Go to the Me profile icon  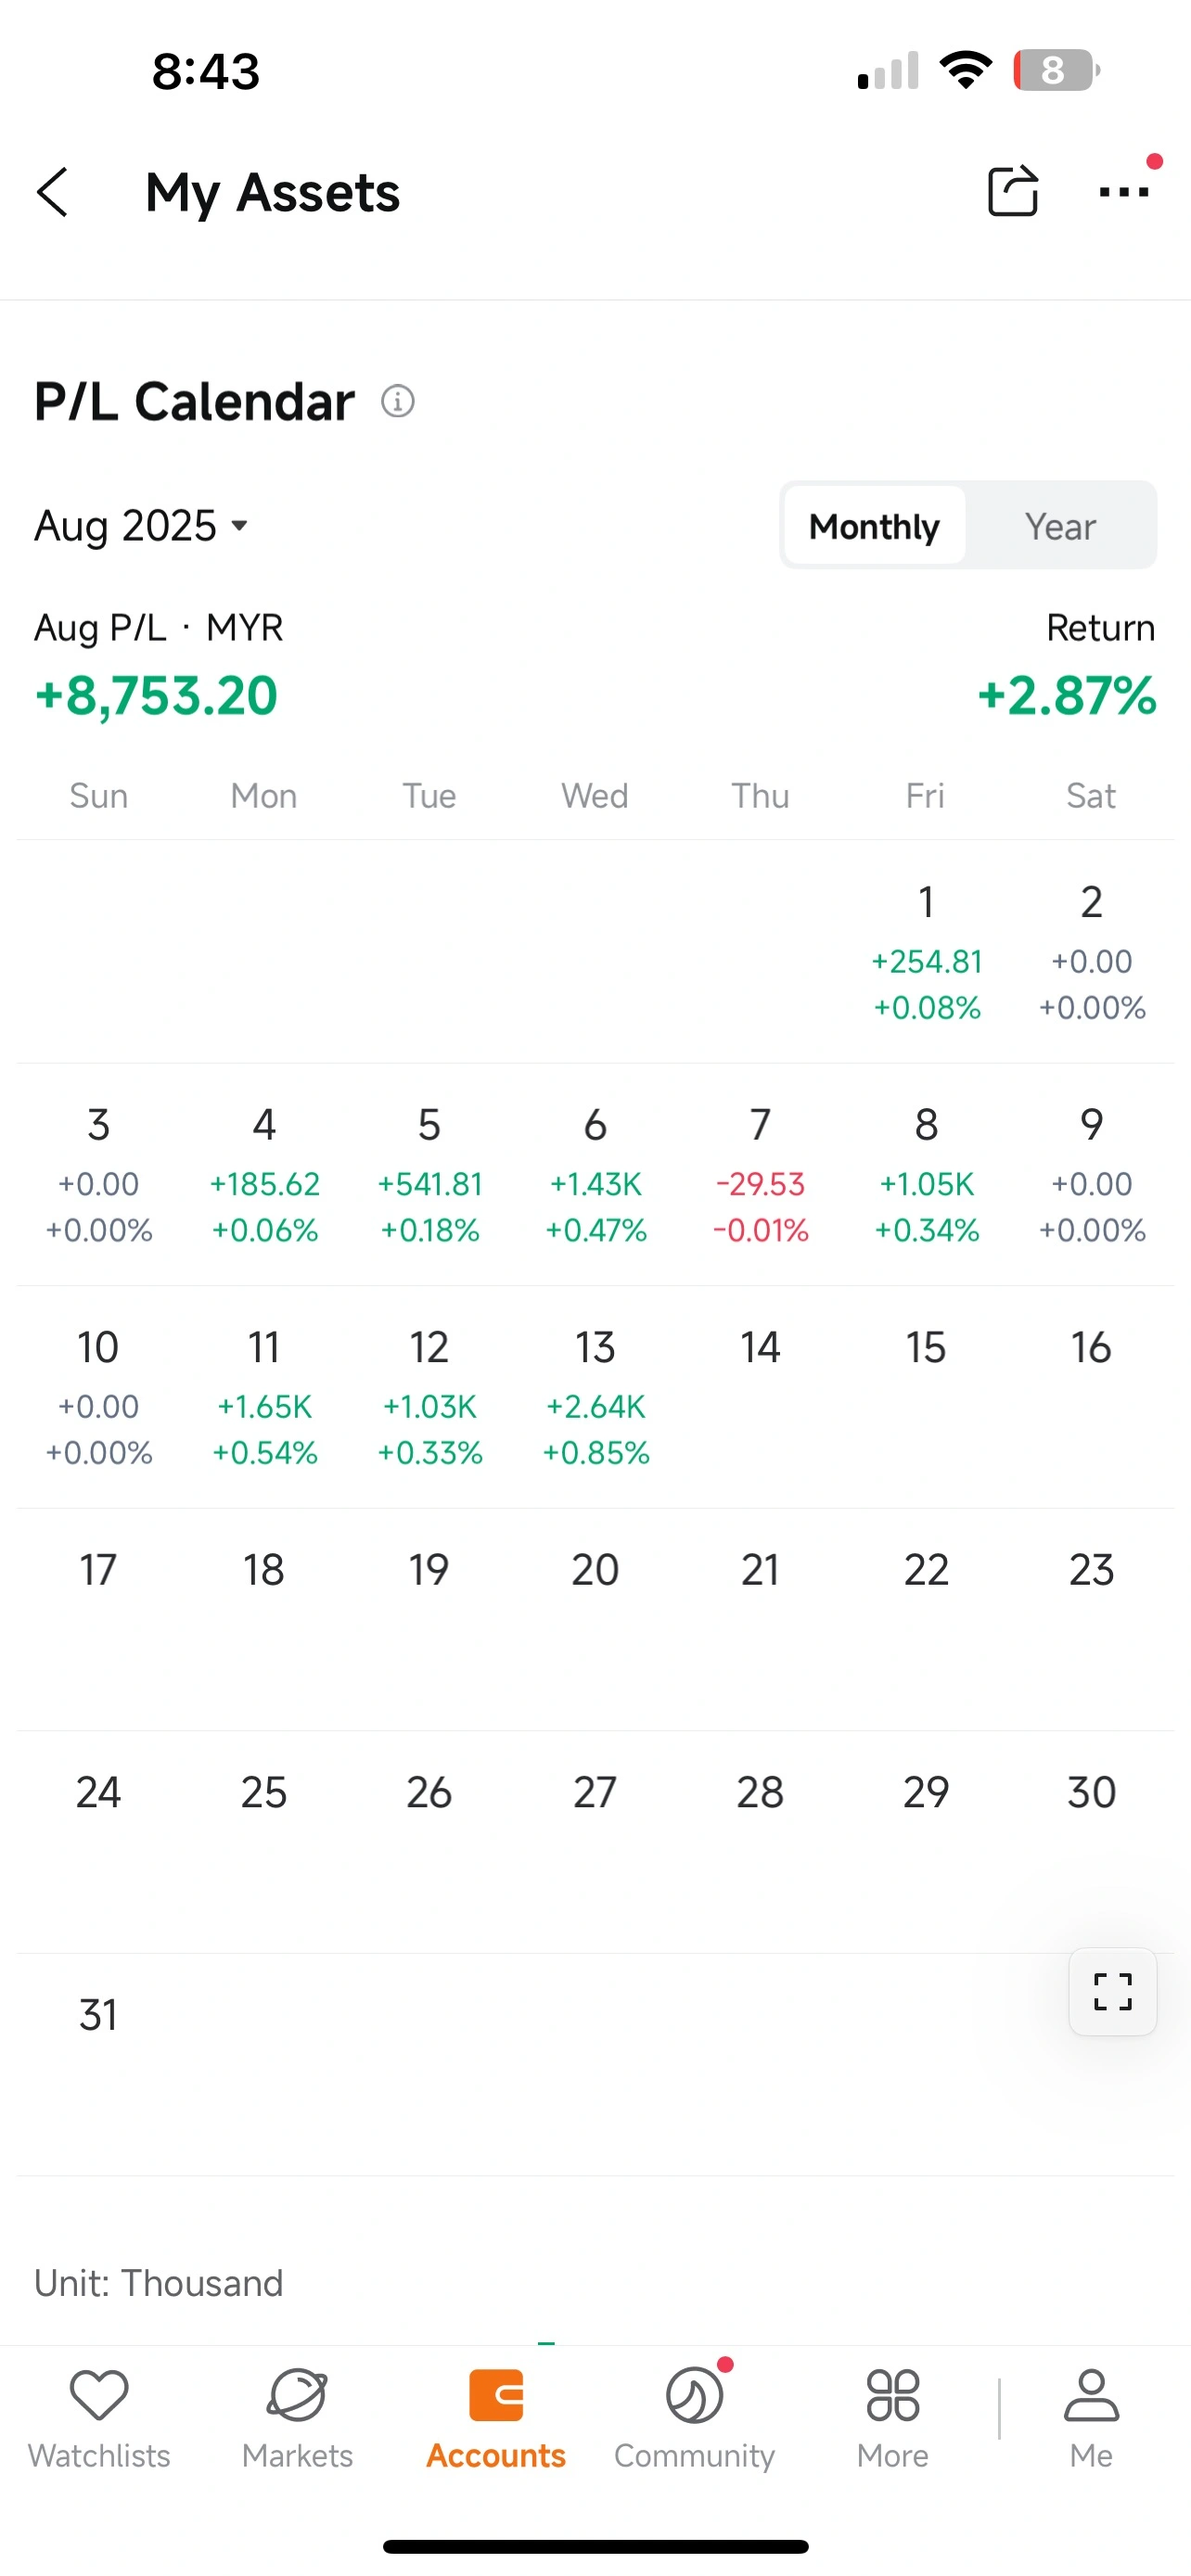[x=1091, y=2397]
